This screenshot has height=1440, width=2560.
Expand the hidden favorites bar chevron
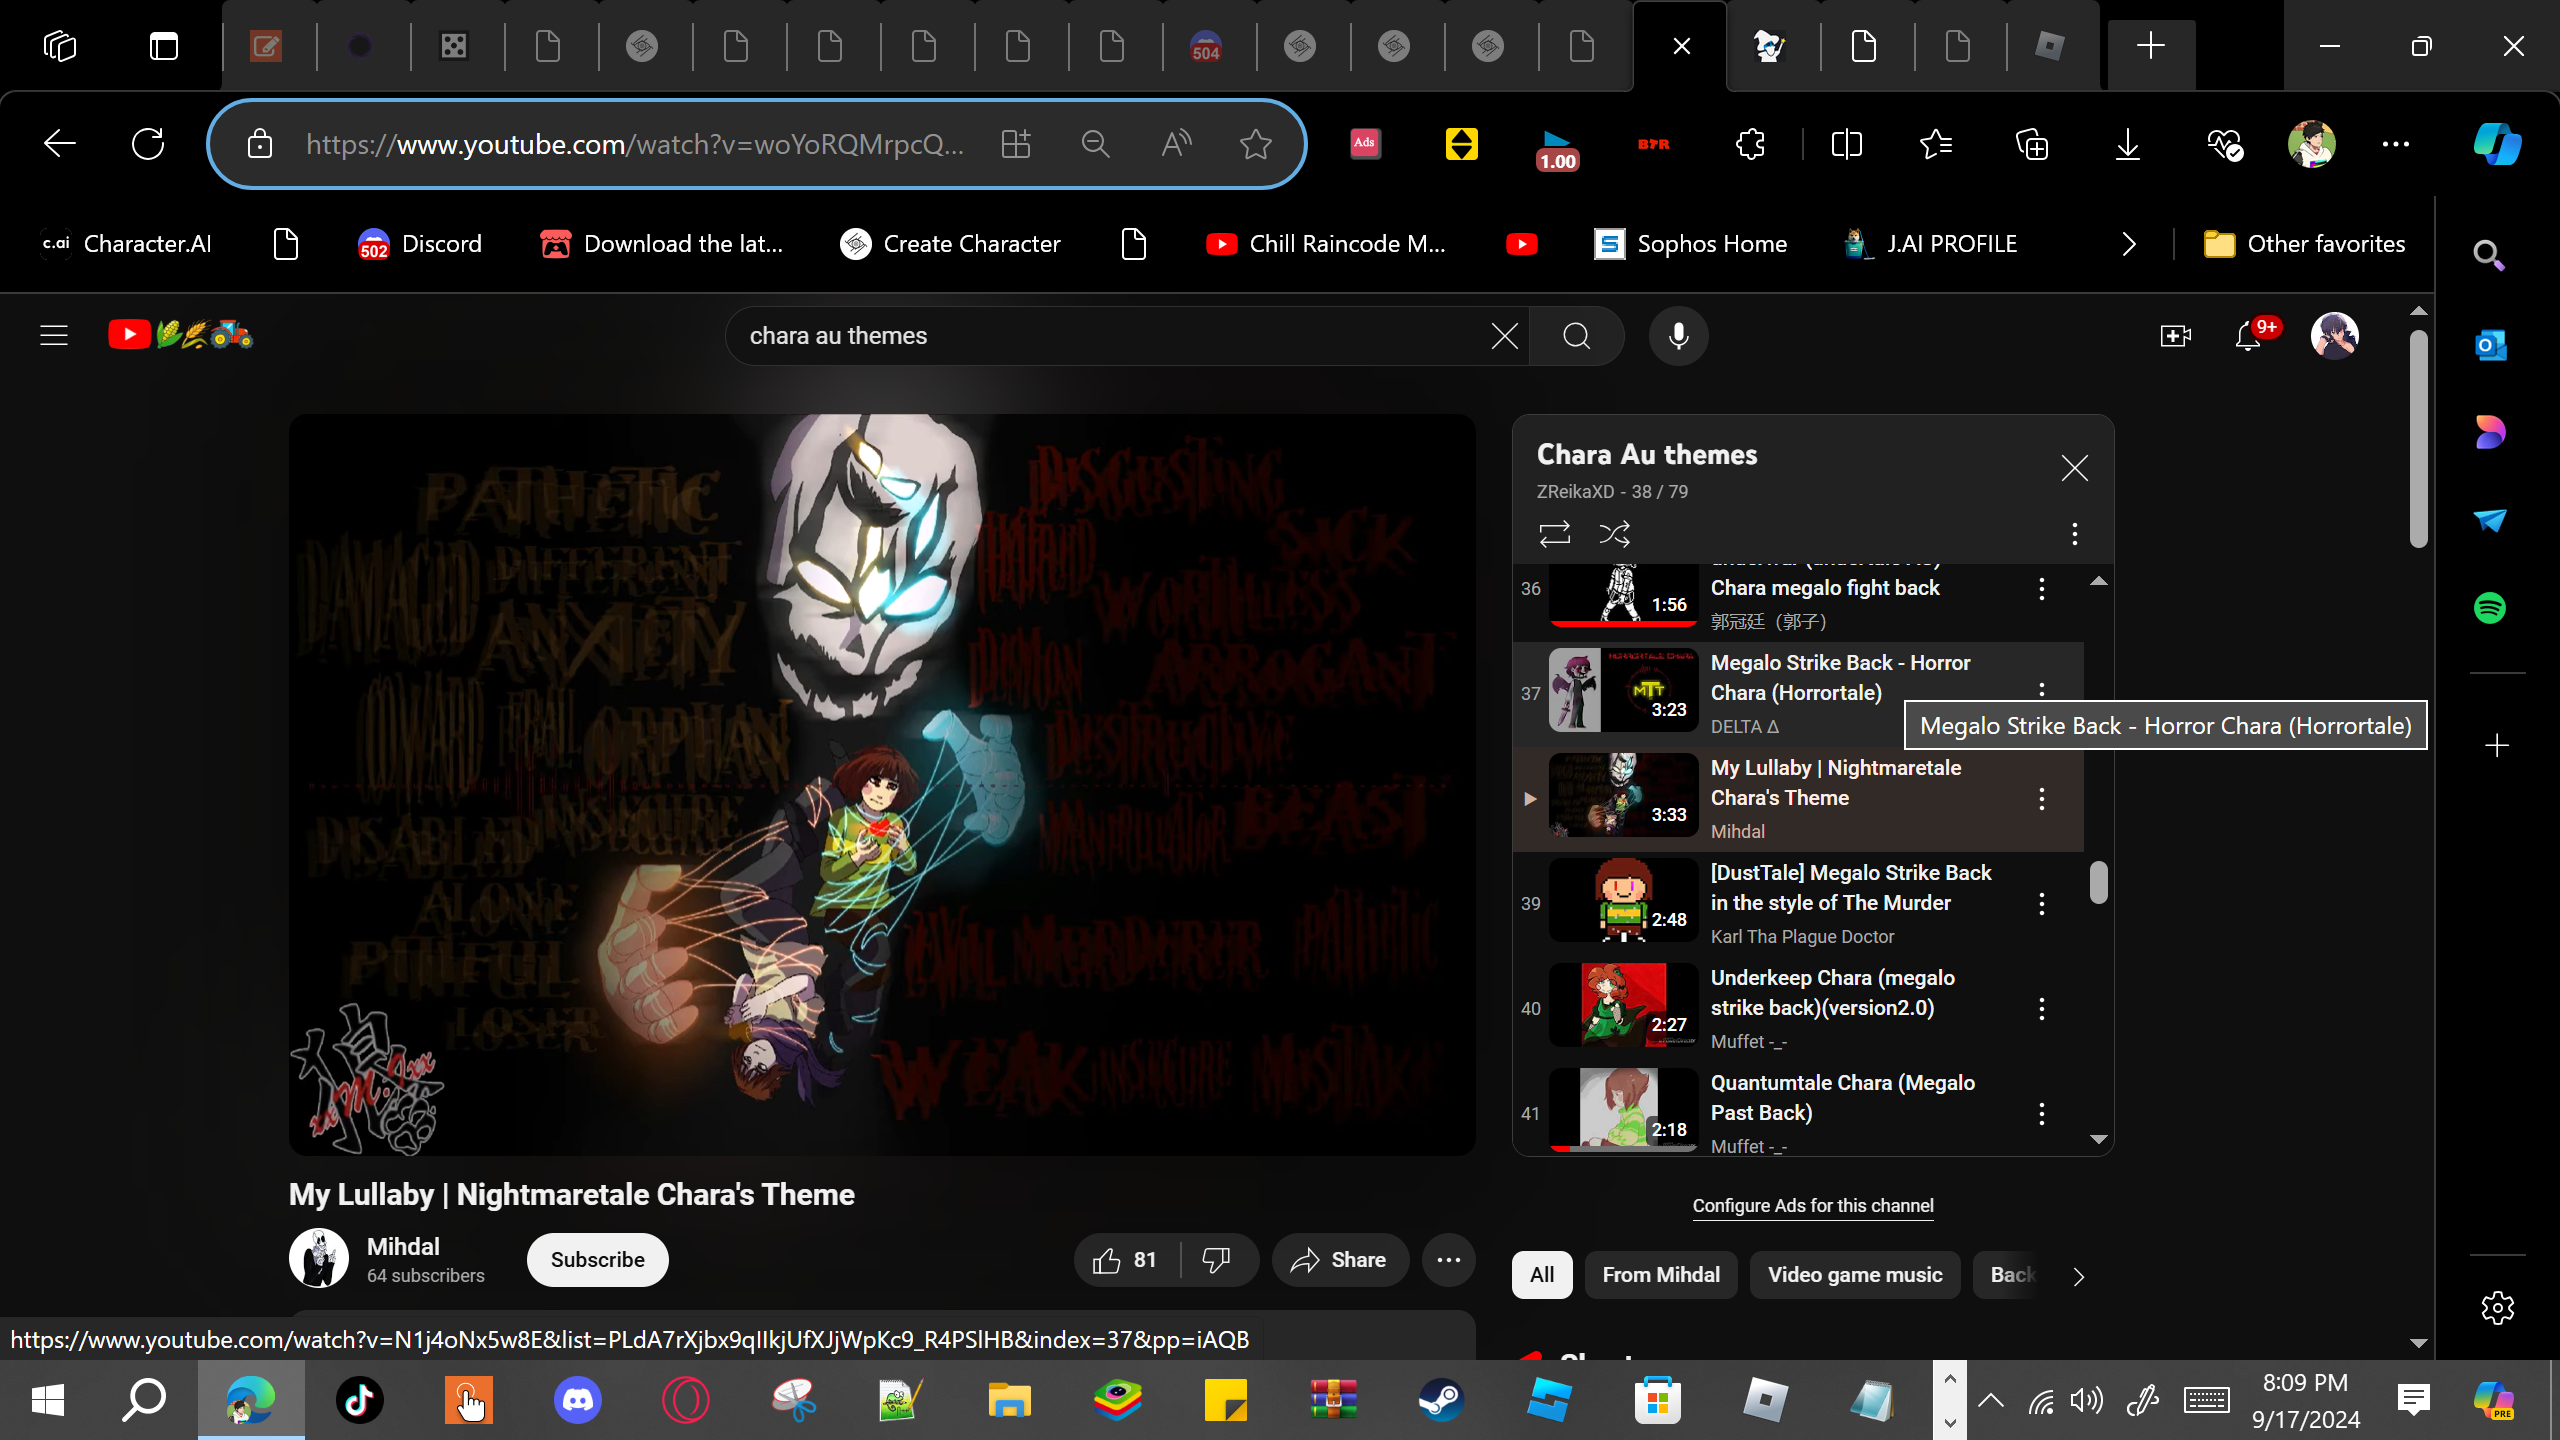2128,244
